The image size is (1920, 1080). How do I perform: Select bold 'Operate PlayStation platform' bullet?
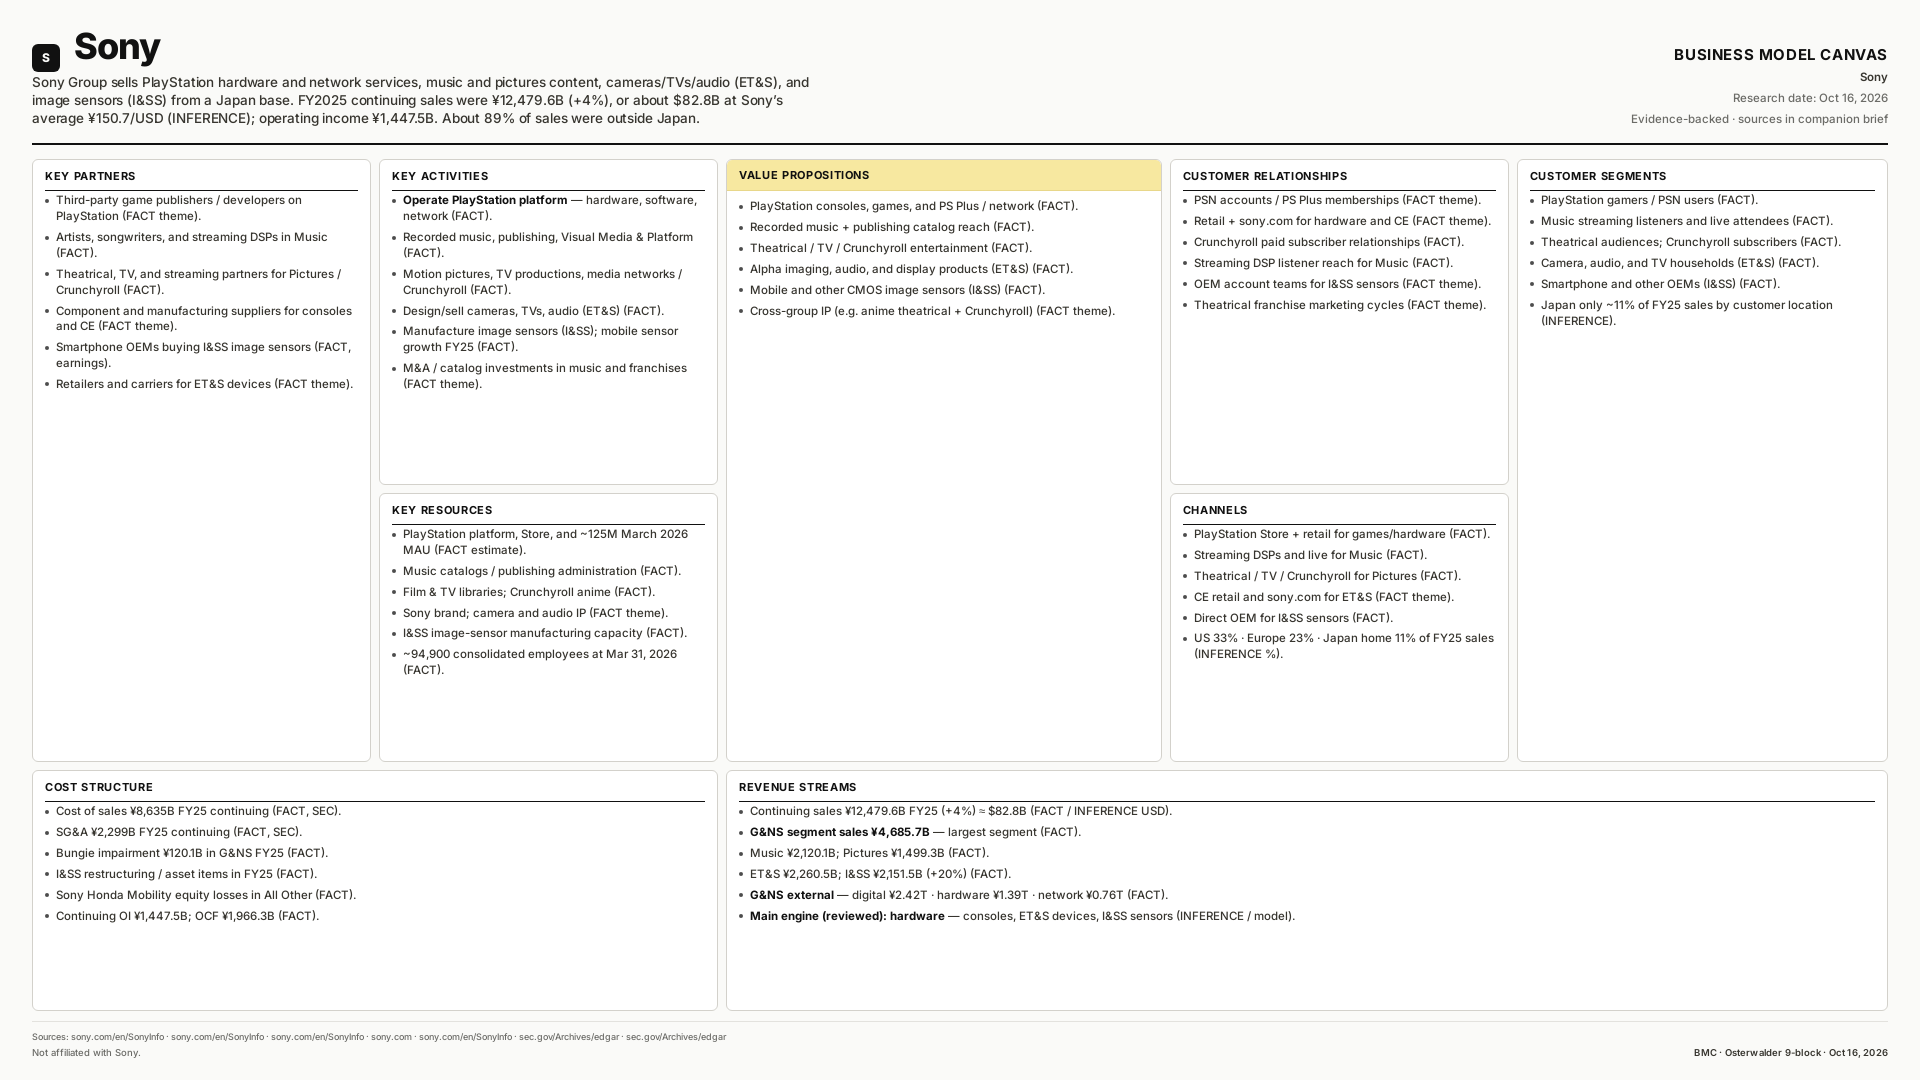coord(551,208)
